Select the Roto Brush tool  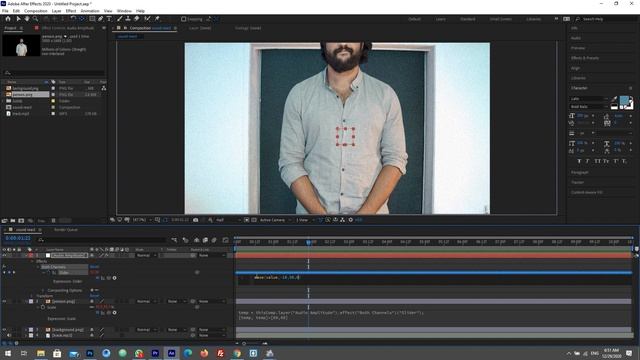pyautogui.click(x=147, y=19)
